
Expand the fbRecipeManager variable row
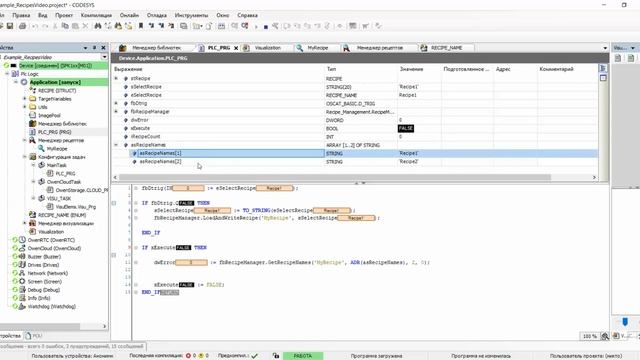coord(116,111)
